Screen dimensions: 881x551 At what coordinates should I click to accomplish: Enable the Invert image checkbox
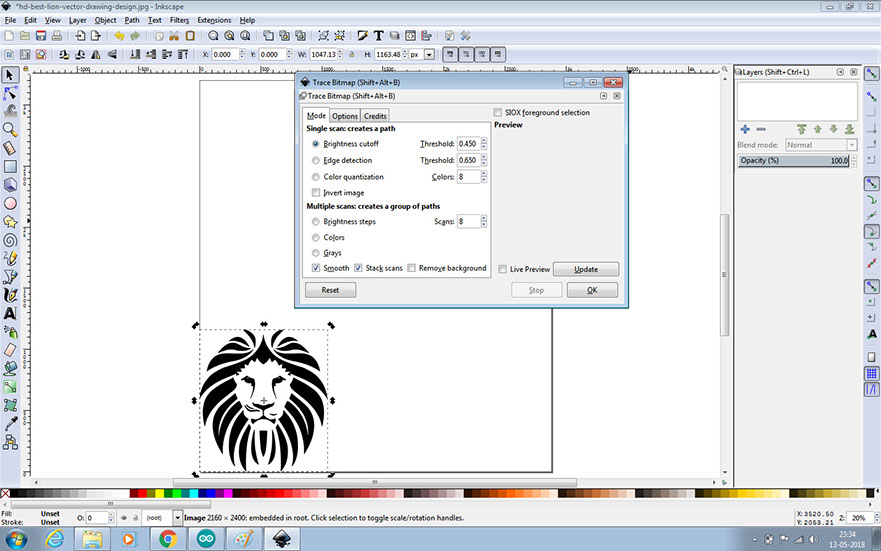(316, 193)
